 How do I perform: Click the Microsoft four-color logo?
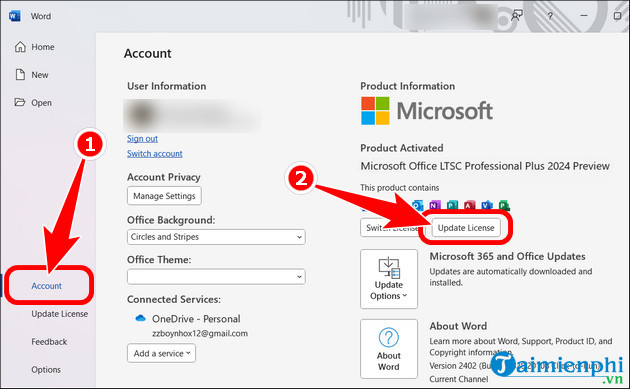coord(375,111)
